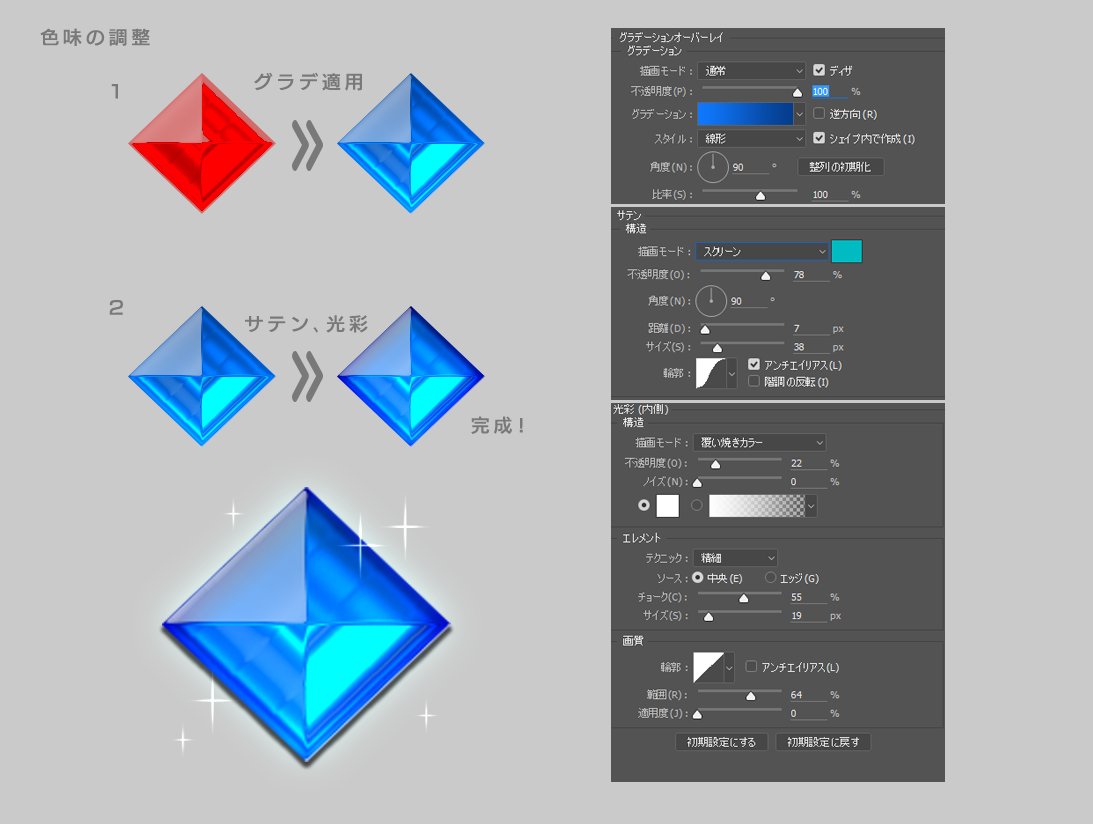The height and width of the screenshot is (824, 1093).
Task: Open the Satin blend mode dropdown showing スクリーン
Action: point(763,251)
